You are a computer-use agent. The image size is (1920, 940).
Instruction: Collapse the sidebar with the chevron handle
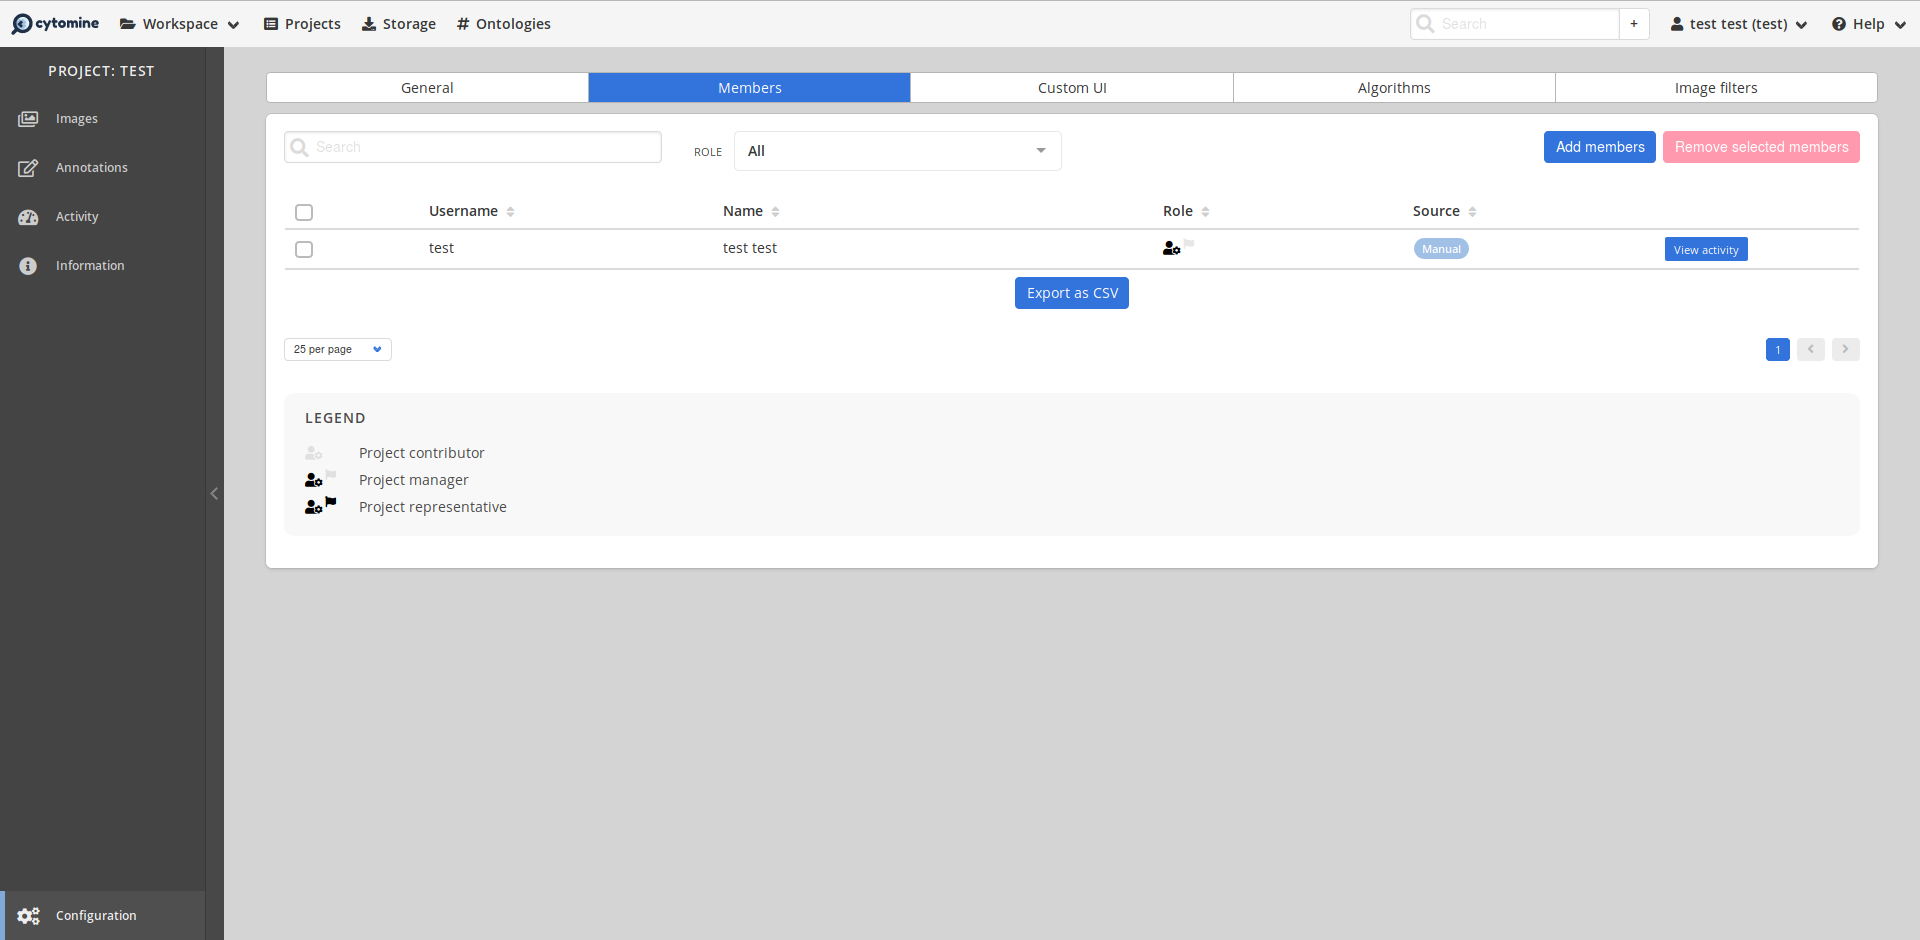[x=214, y=493]
